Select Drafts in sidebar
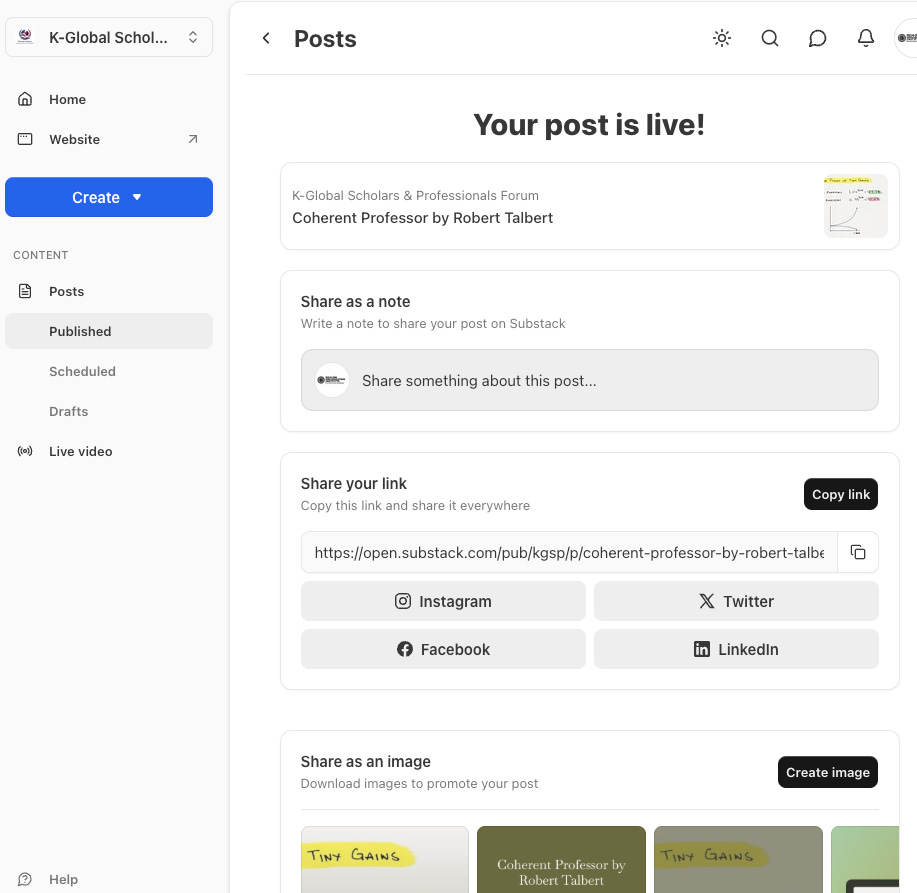The image size is (917, 893). 109,411
